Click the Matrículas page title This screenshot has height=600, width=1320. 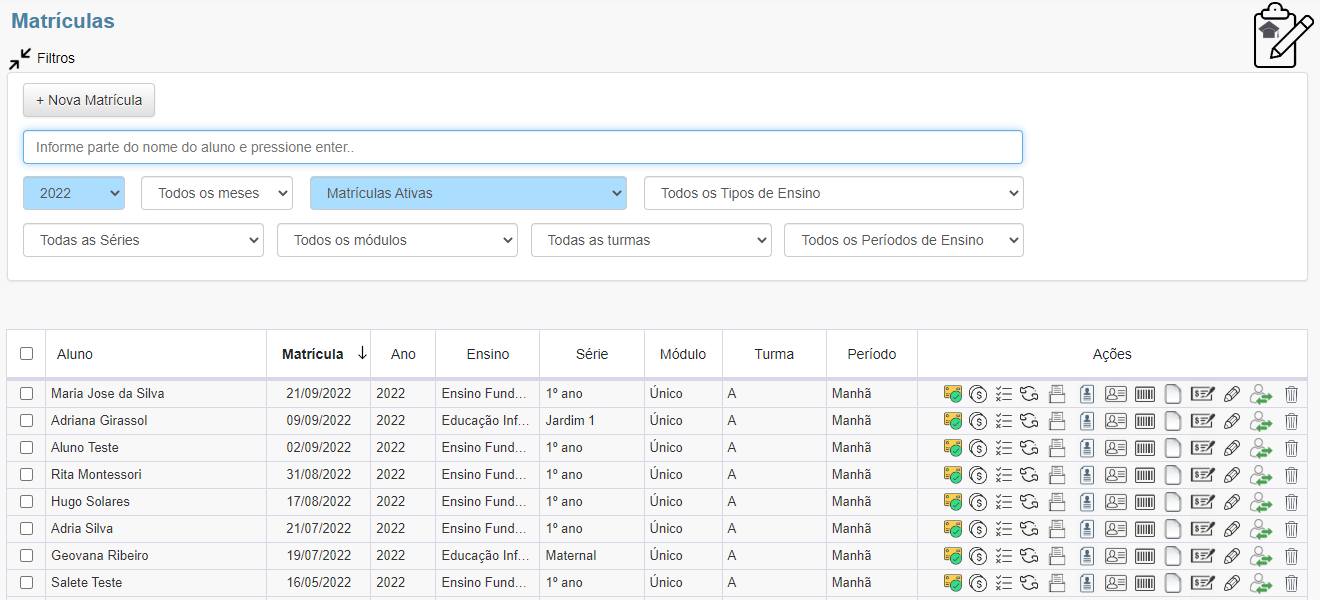pyautogui.click(x=63, y=21)
